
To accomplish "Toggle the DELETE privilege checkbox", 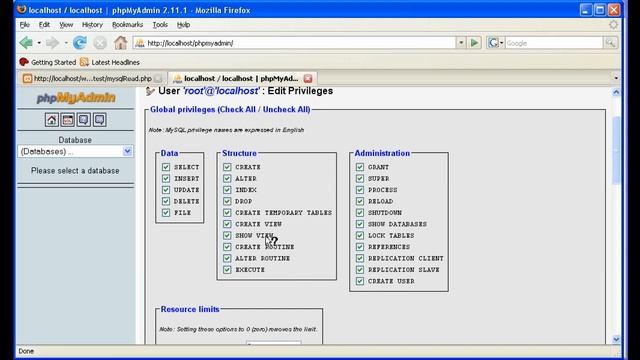I will 166,201.
